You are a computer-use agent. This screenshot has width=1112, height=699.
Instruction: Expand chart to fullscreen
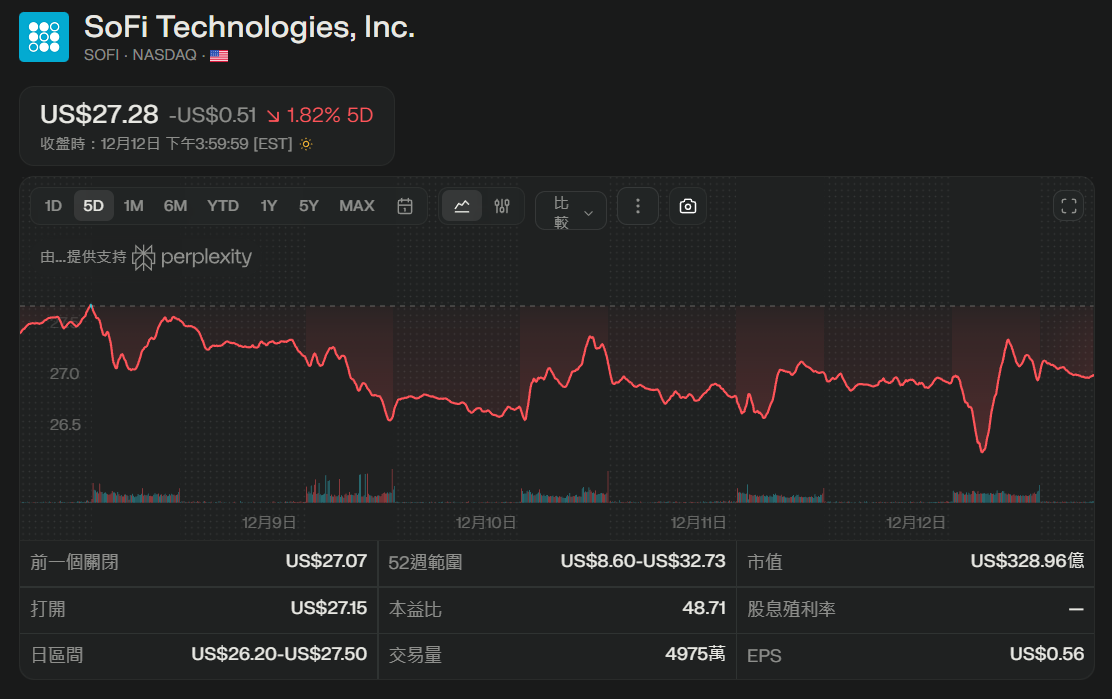click(x=1069, y=206)
